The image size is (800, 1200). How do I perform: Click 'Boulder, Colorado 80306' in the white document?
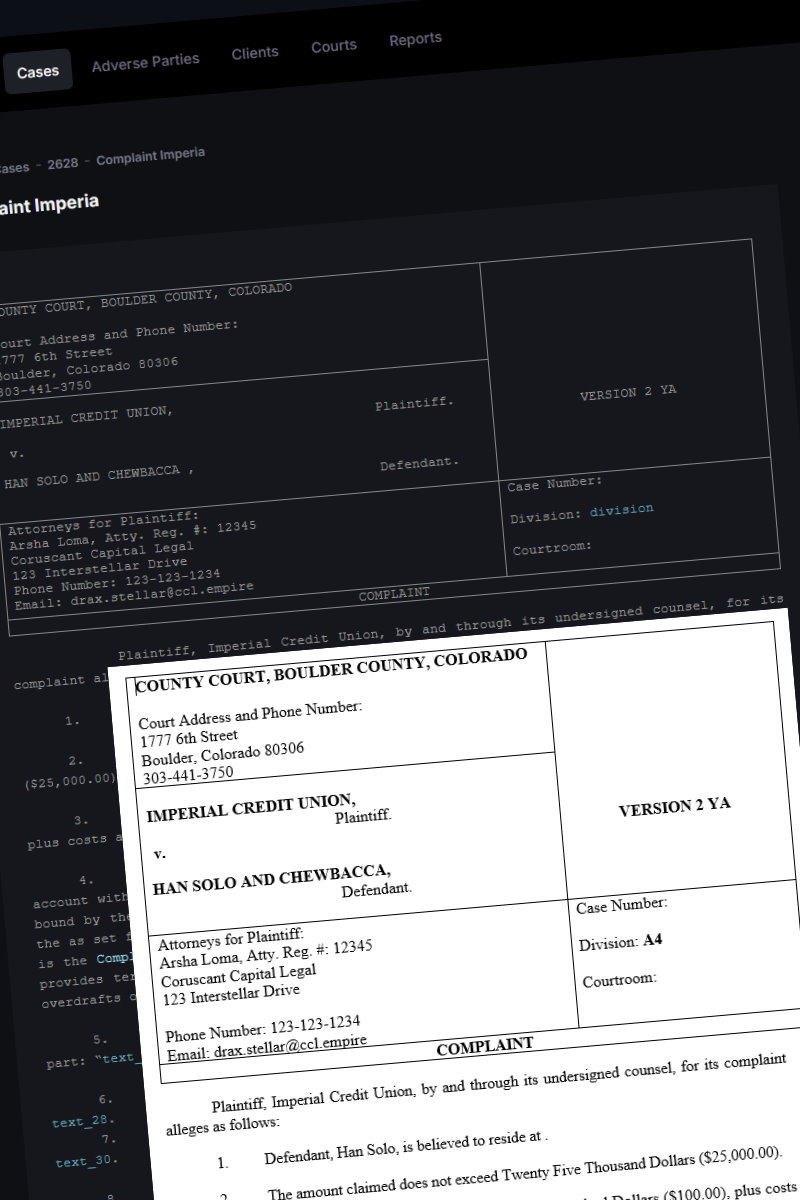click(223, 753)
